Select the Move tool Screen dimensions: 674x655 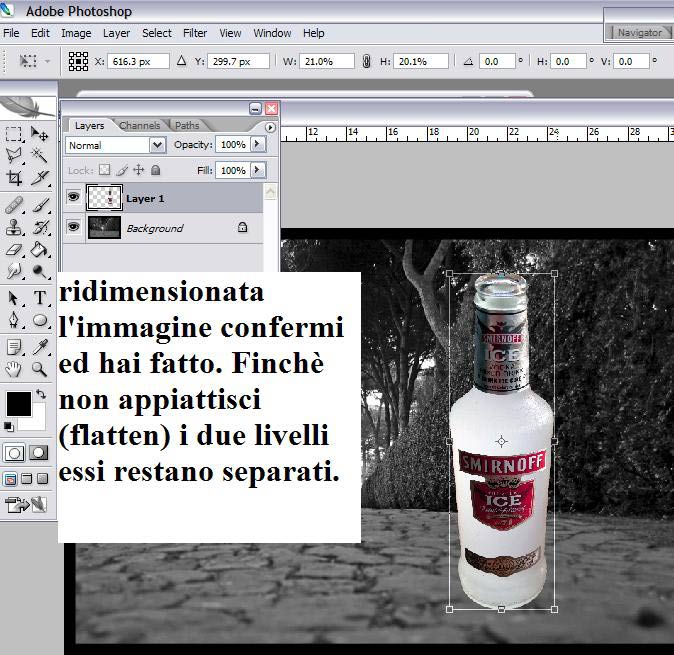click(39, 134)
